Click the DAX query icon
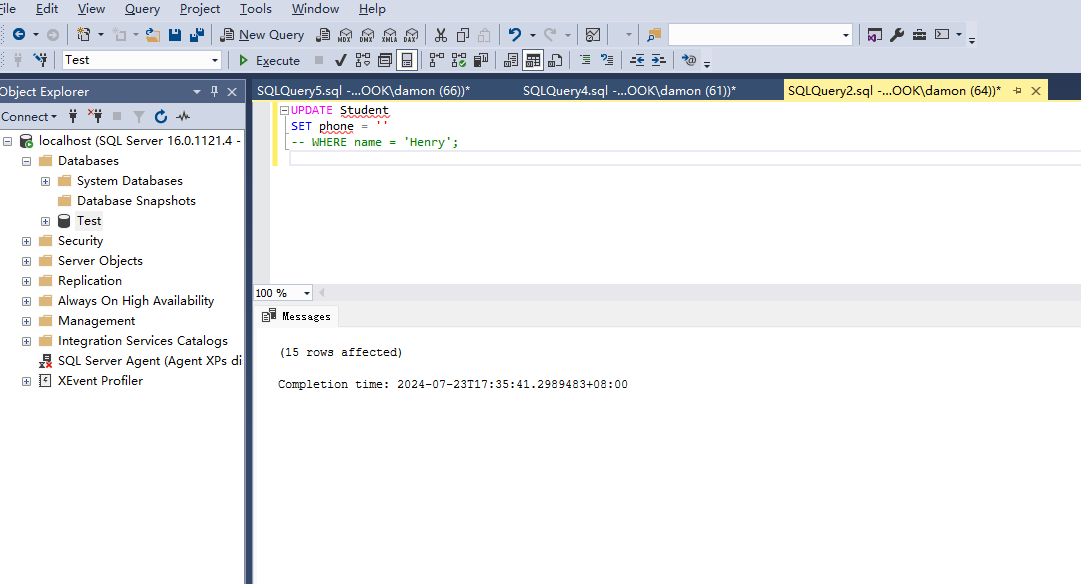Image resolution: width=1081 pixels, height=584 pixels. click(412, 34)
